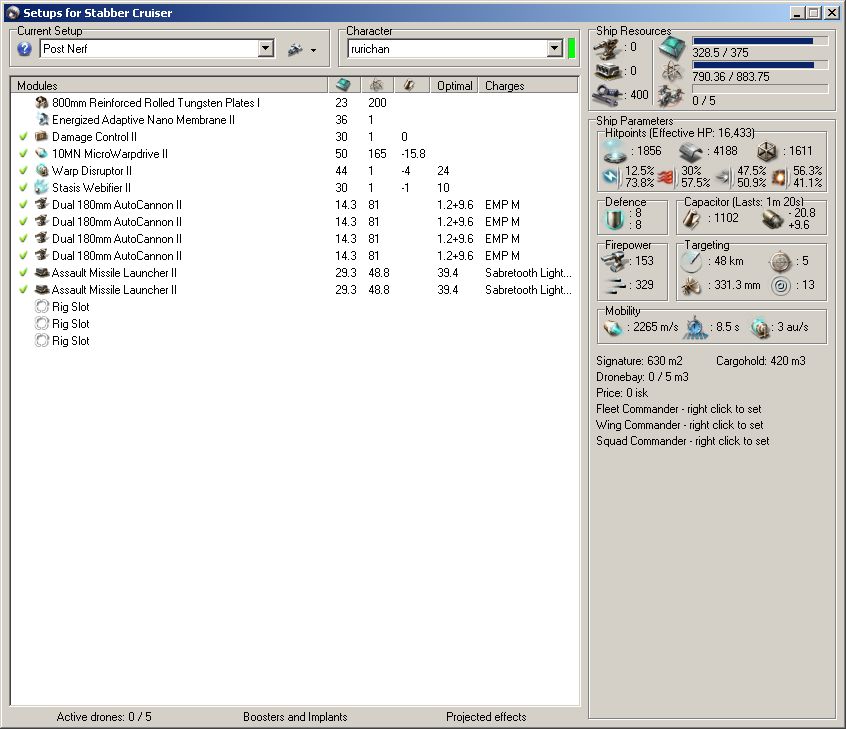Open the Current Setup dropdown showing Post Nerf
This screenshot has width=846, height=729.
pyautogui.click(x=265, y=49)
